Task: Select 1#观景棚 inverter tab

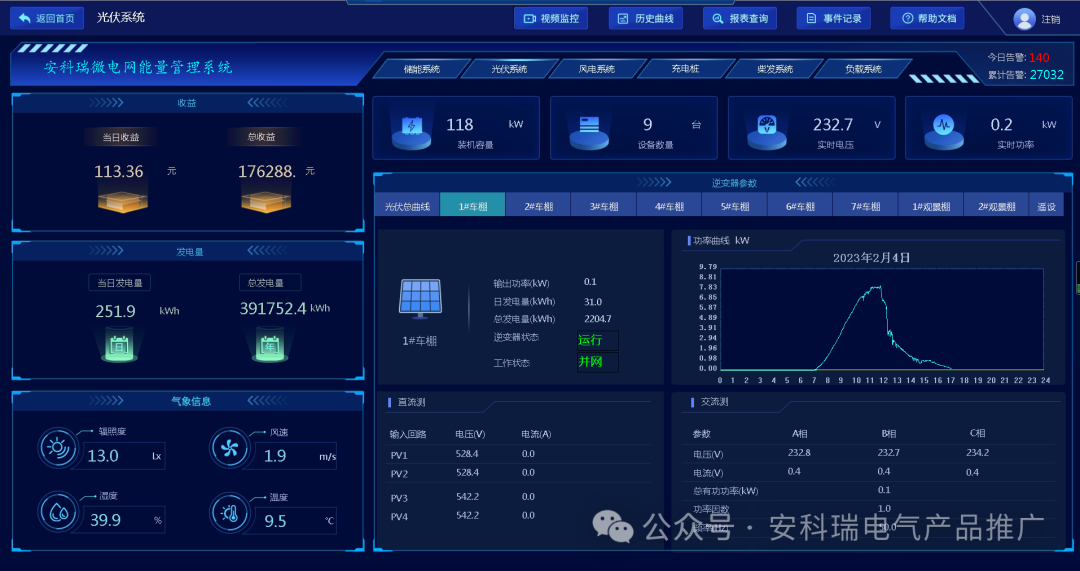Action: 931,206
